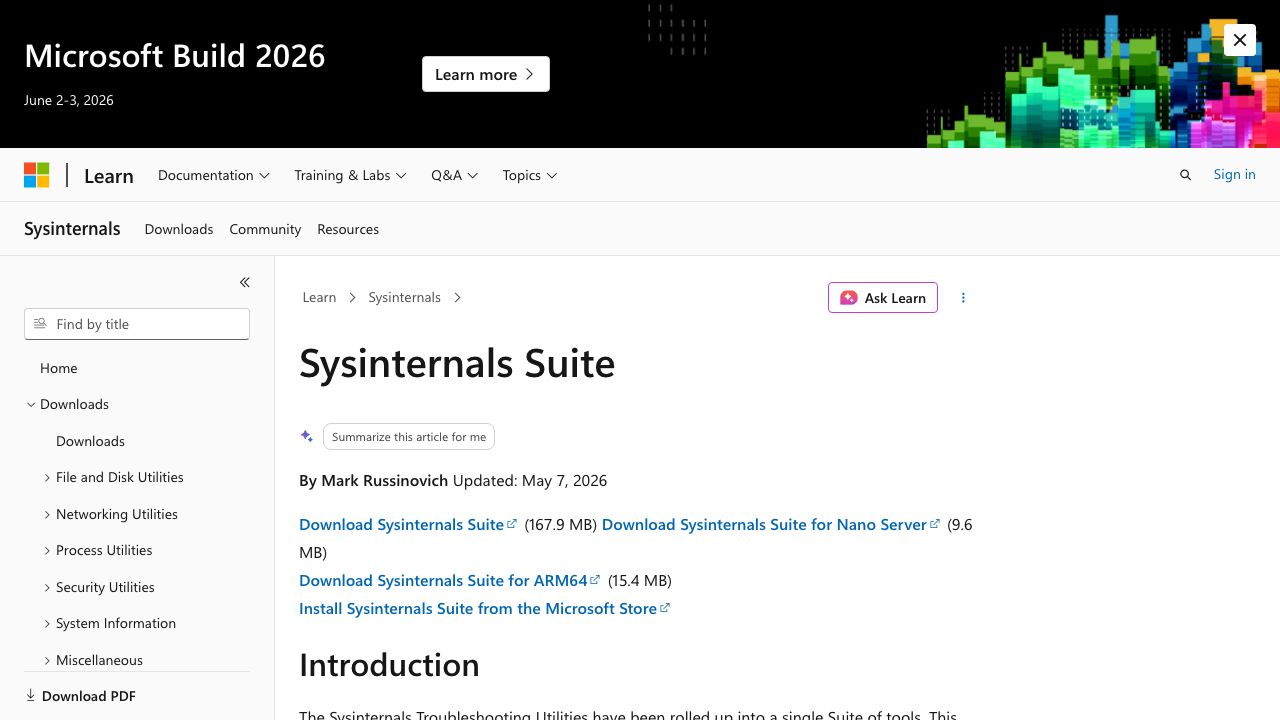This screenshot has height=720, width=1280.
Task: Open the Ask Learn assistant
Action: point(883,298)
